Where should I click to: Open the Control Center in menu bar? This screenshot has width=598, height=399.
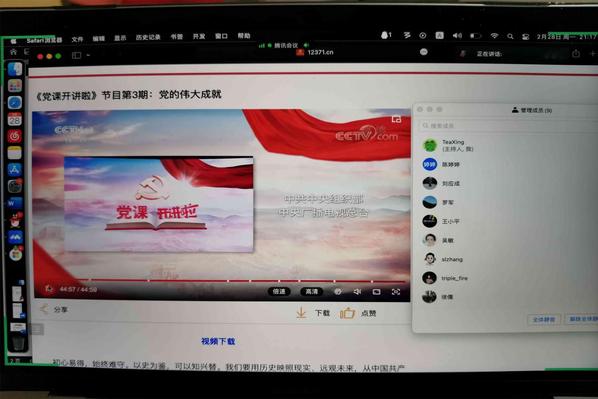[526, 37]
